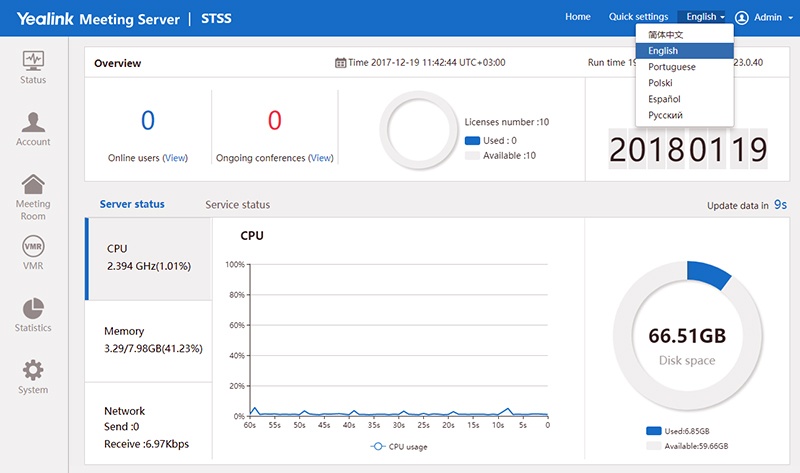Viewport: 800px width, 473px height.
Task: Select Español language option
Action: point(685,99)
